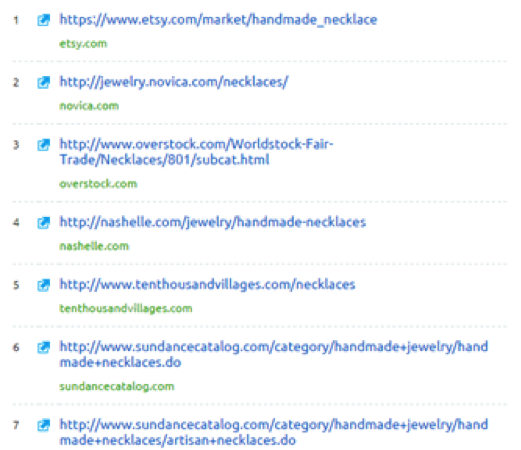This screenshot has width=521, height=450.
Task: Select the green overstock.com domain label
Action: pyautogui.click(x=98, y=184)
